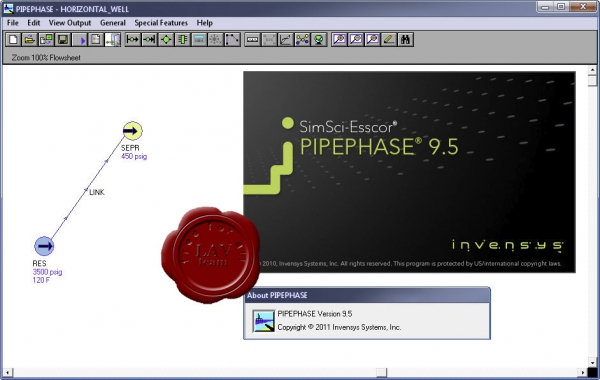600x380 pixels.
Task: Open an existing simulation file
Action: click(30, 39)
